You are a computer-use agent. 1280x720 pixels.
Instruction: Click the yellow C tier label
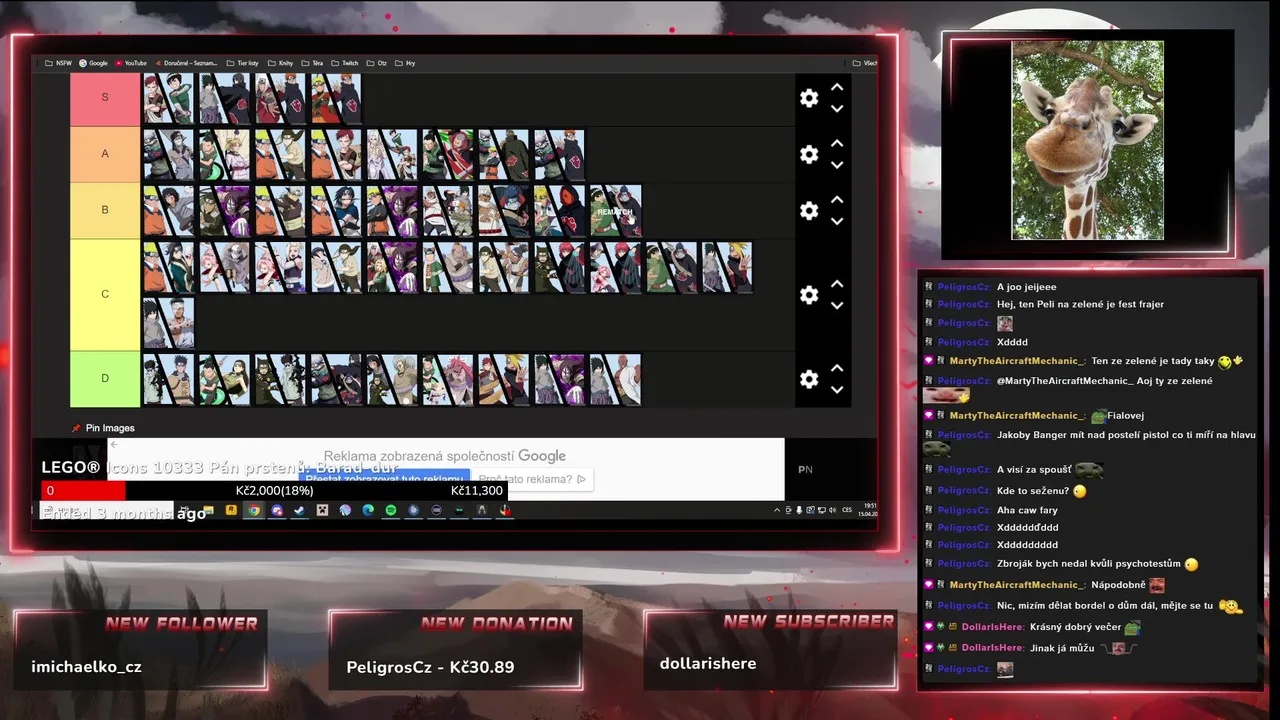point(105,294)
